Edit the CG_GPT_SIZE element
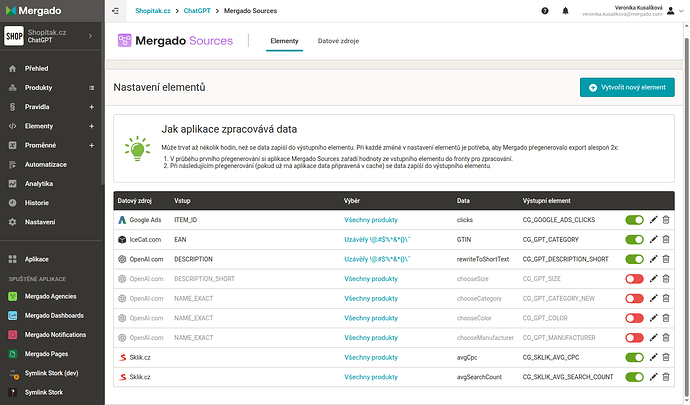 [653, 279]
